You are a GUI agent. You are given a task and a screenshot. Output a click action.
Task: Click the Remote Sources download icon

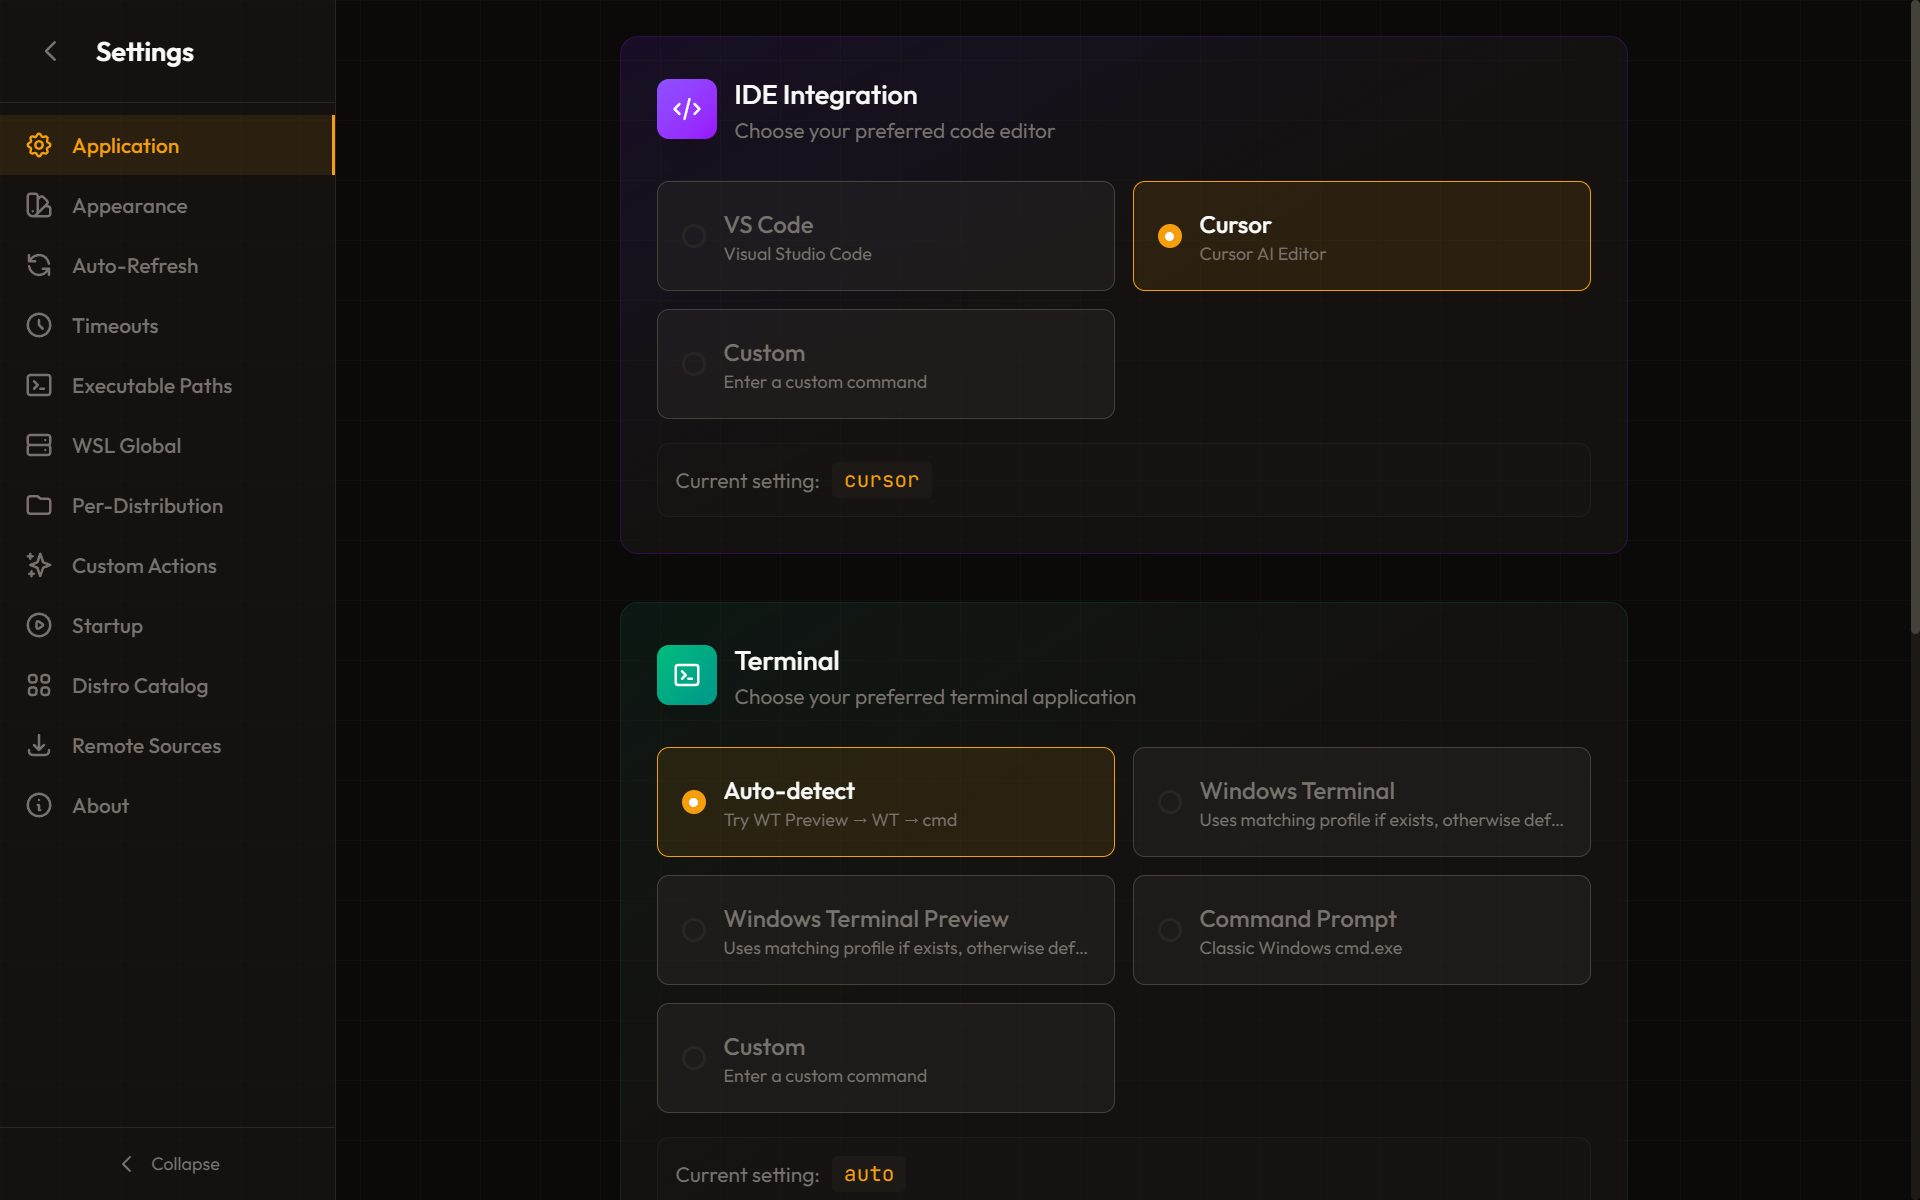[39, 746]
